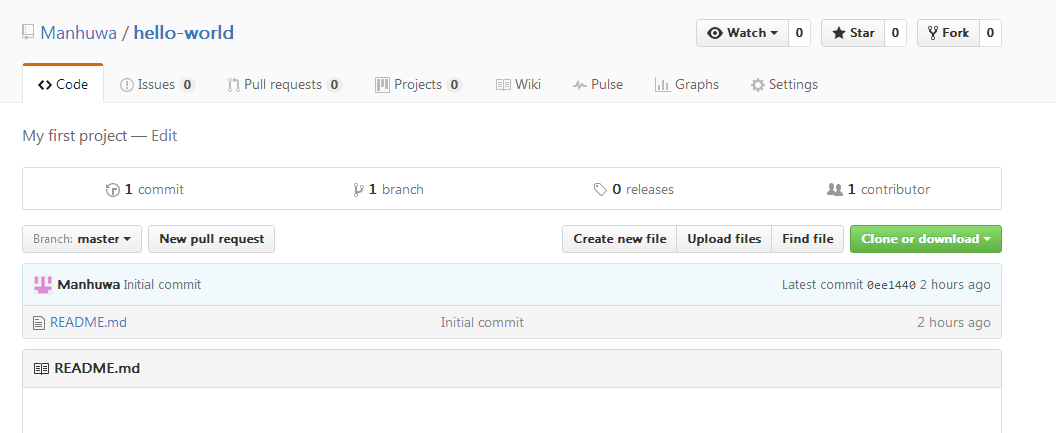
Task: View the 1 branch list
Action: tap(388, 189)
